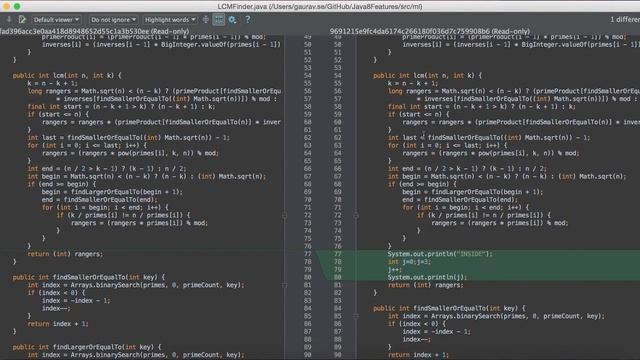Click int last = findSmallerOrEqualTo line in right pane

(x=489, y=138)
